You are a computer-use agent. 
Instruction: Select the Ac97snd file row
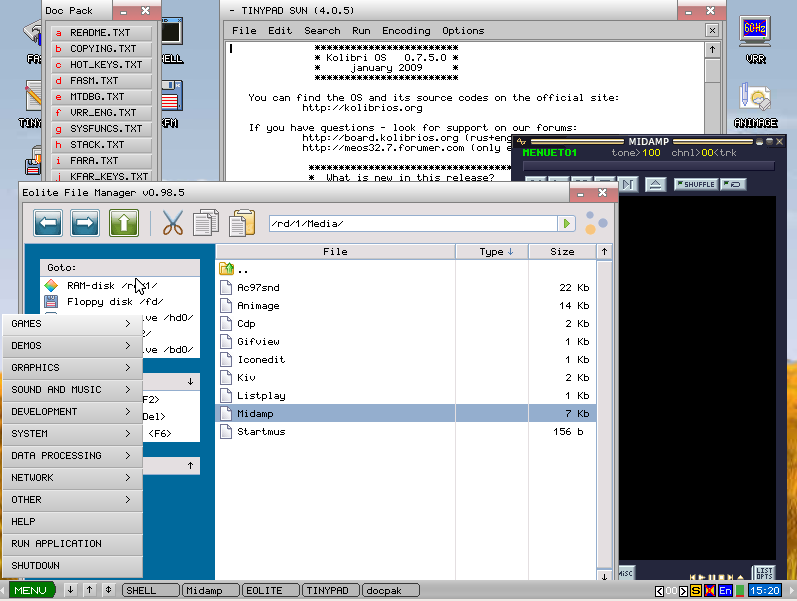[x=407, y=287]
